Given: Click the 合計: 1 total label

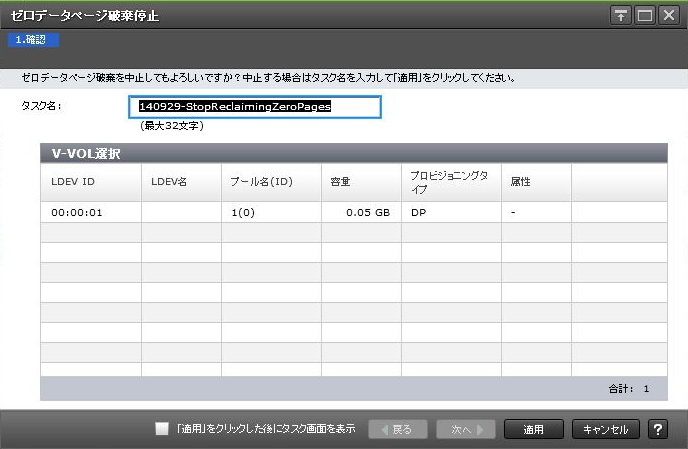Looking at the screenshot, I should pos(629,388).
